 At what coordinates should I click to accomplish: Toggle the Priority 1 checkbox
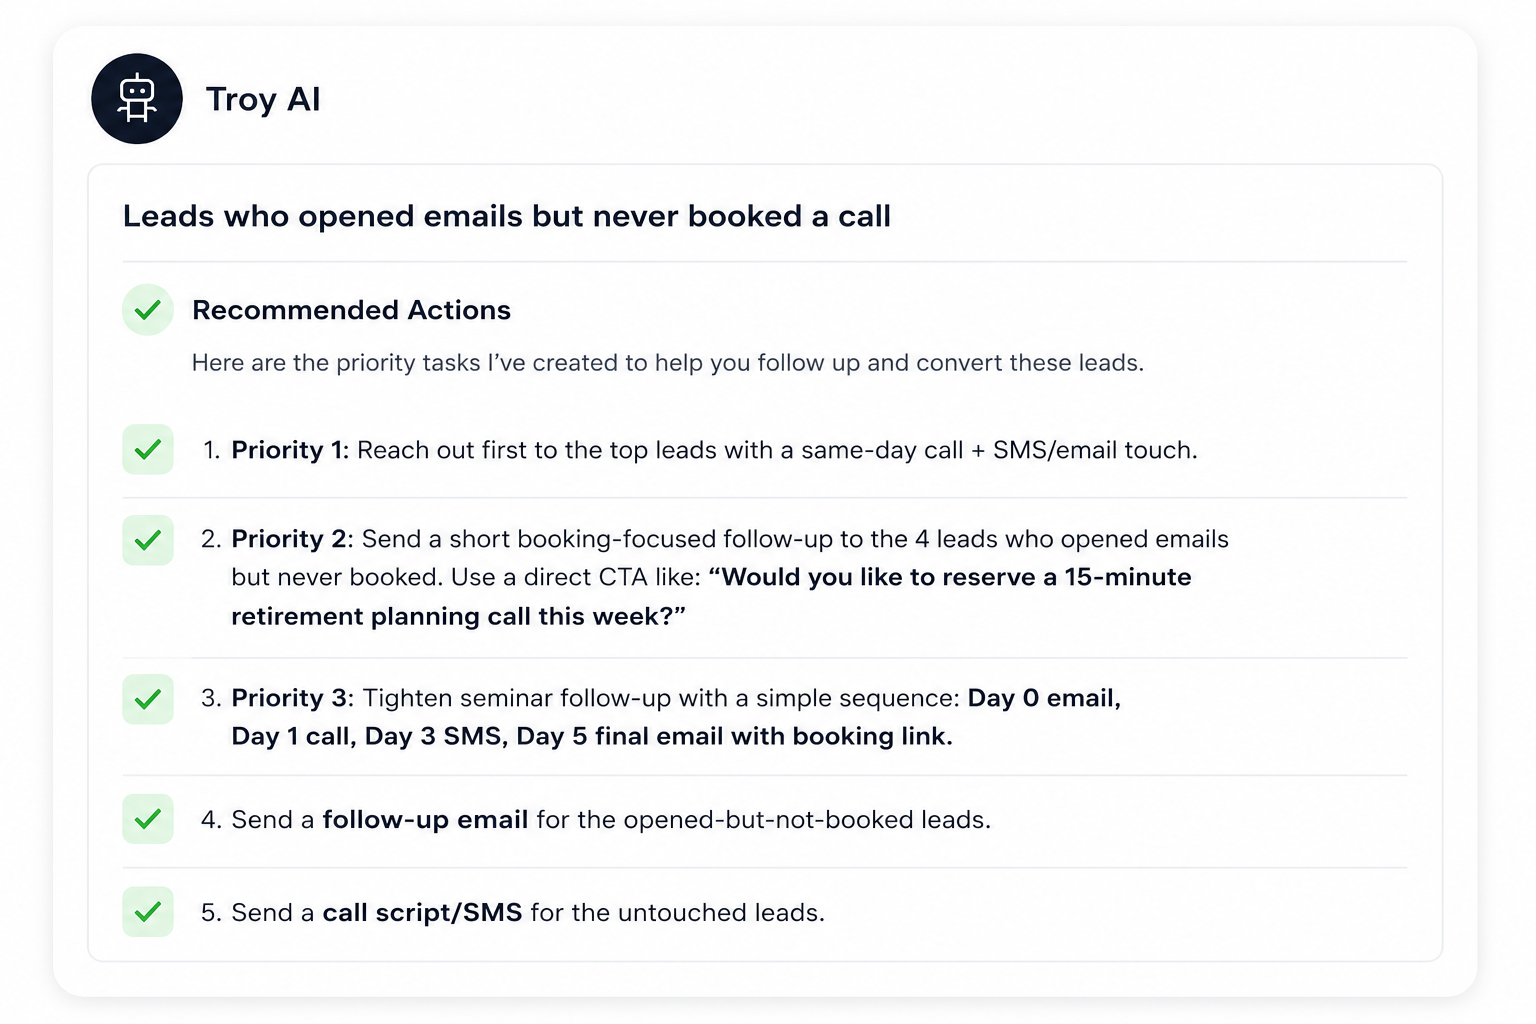pyautogui.click(x=148, y=449)
